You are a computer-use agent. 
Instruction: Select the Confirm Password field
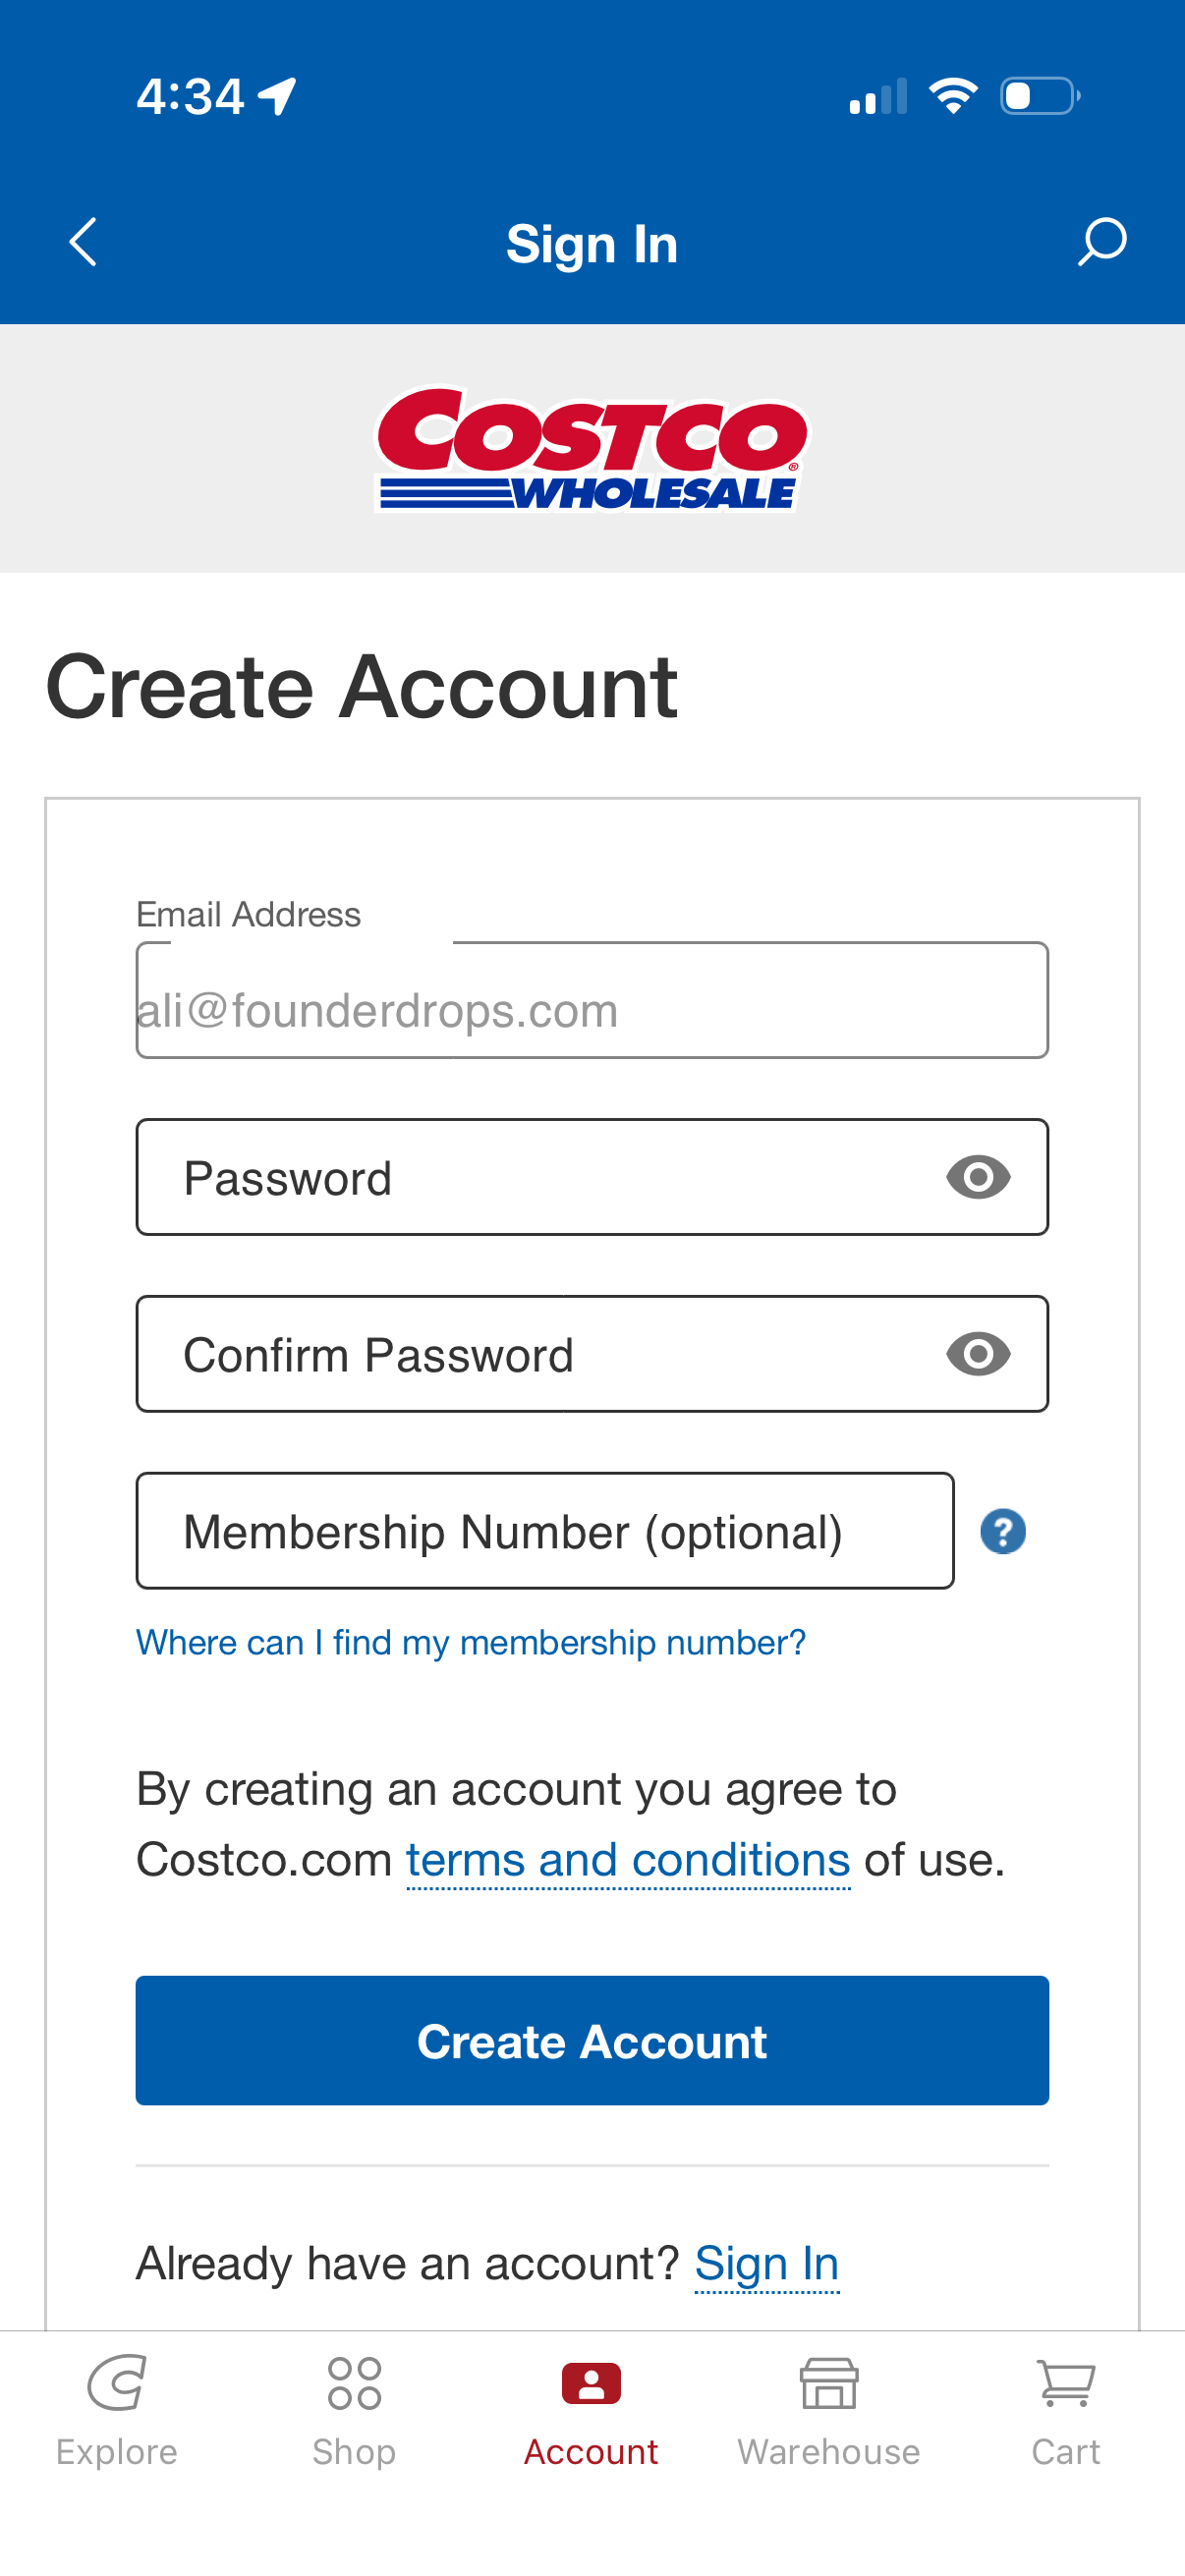540,1354
